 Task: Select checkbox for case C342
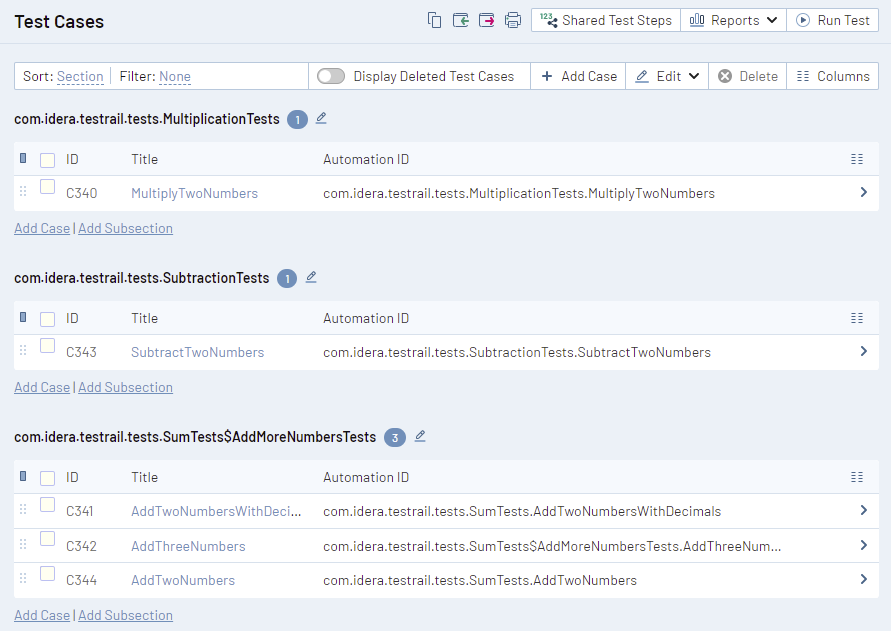pos(48,540)
